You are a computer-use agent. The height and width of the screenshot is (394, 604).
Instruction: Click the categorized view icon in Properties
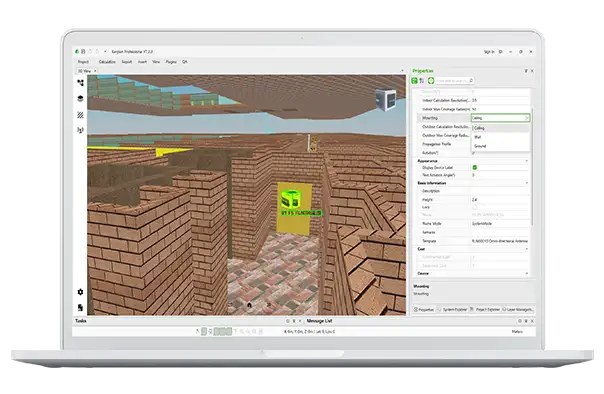tap(414, 80)
